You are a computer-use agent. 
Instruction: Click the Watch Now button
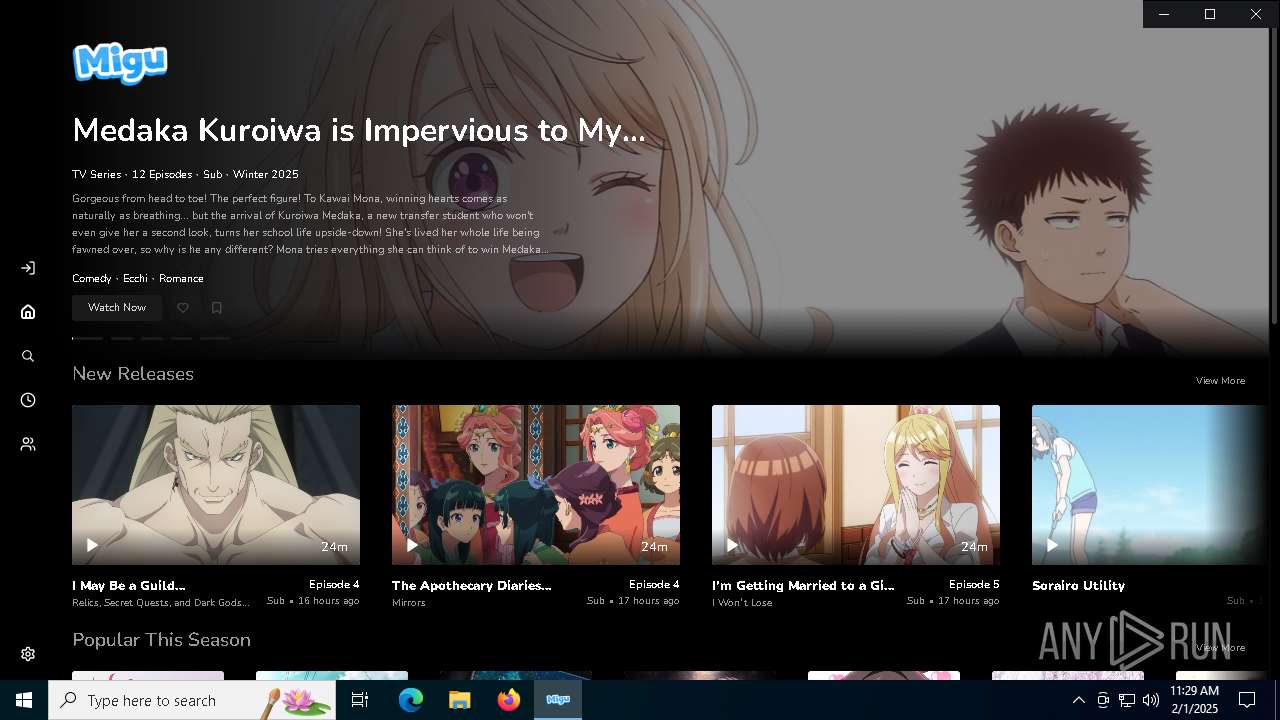tap(117, 308)
